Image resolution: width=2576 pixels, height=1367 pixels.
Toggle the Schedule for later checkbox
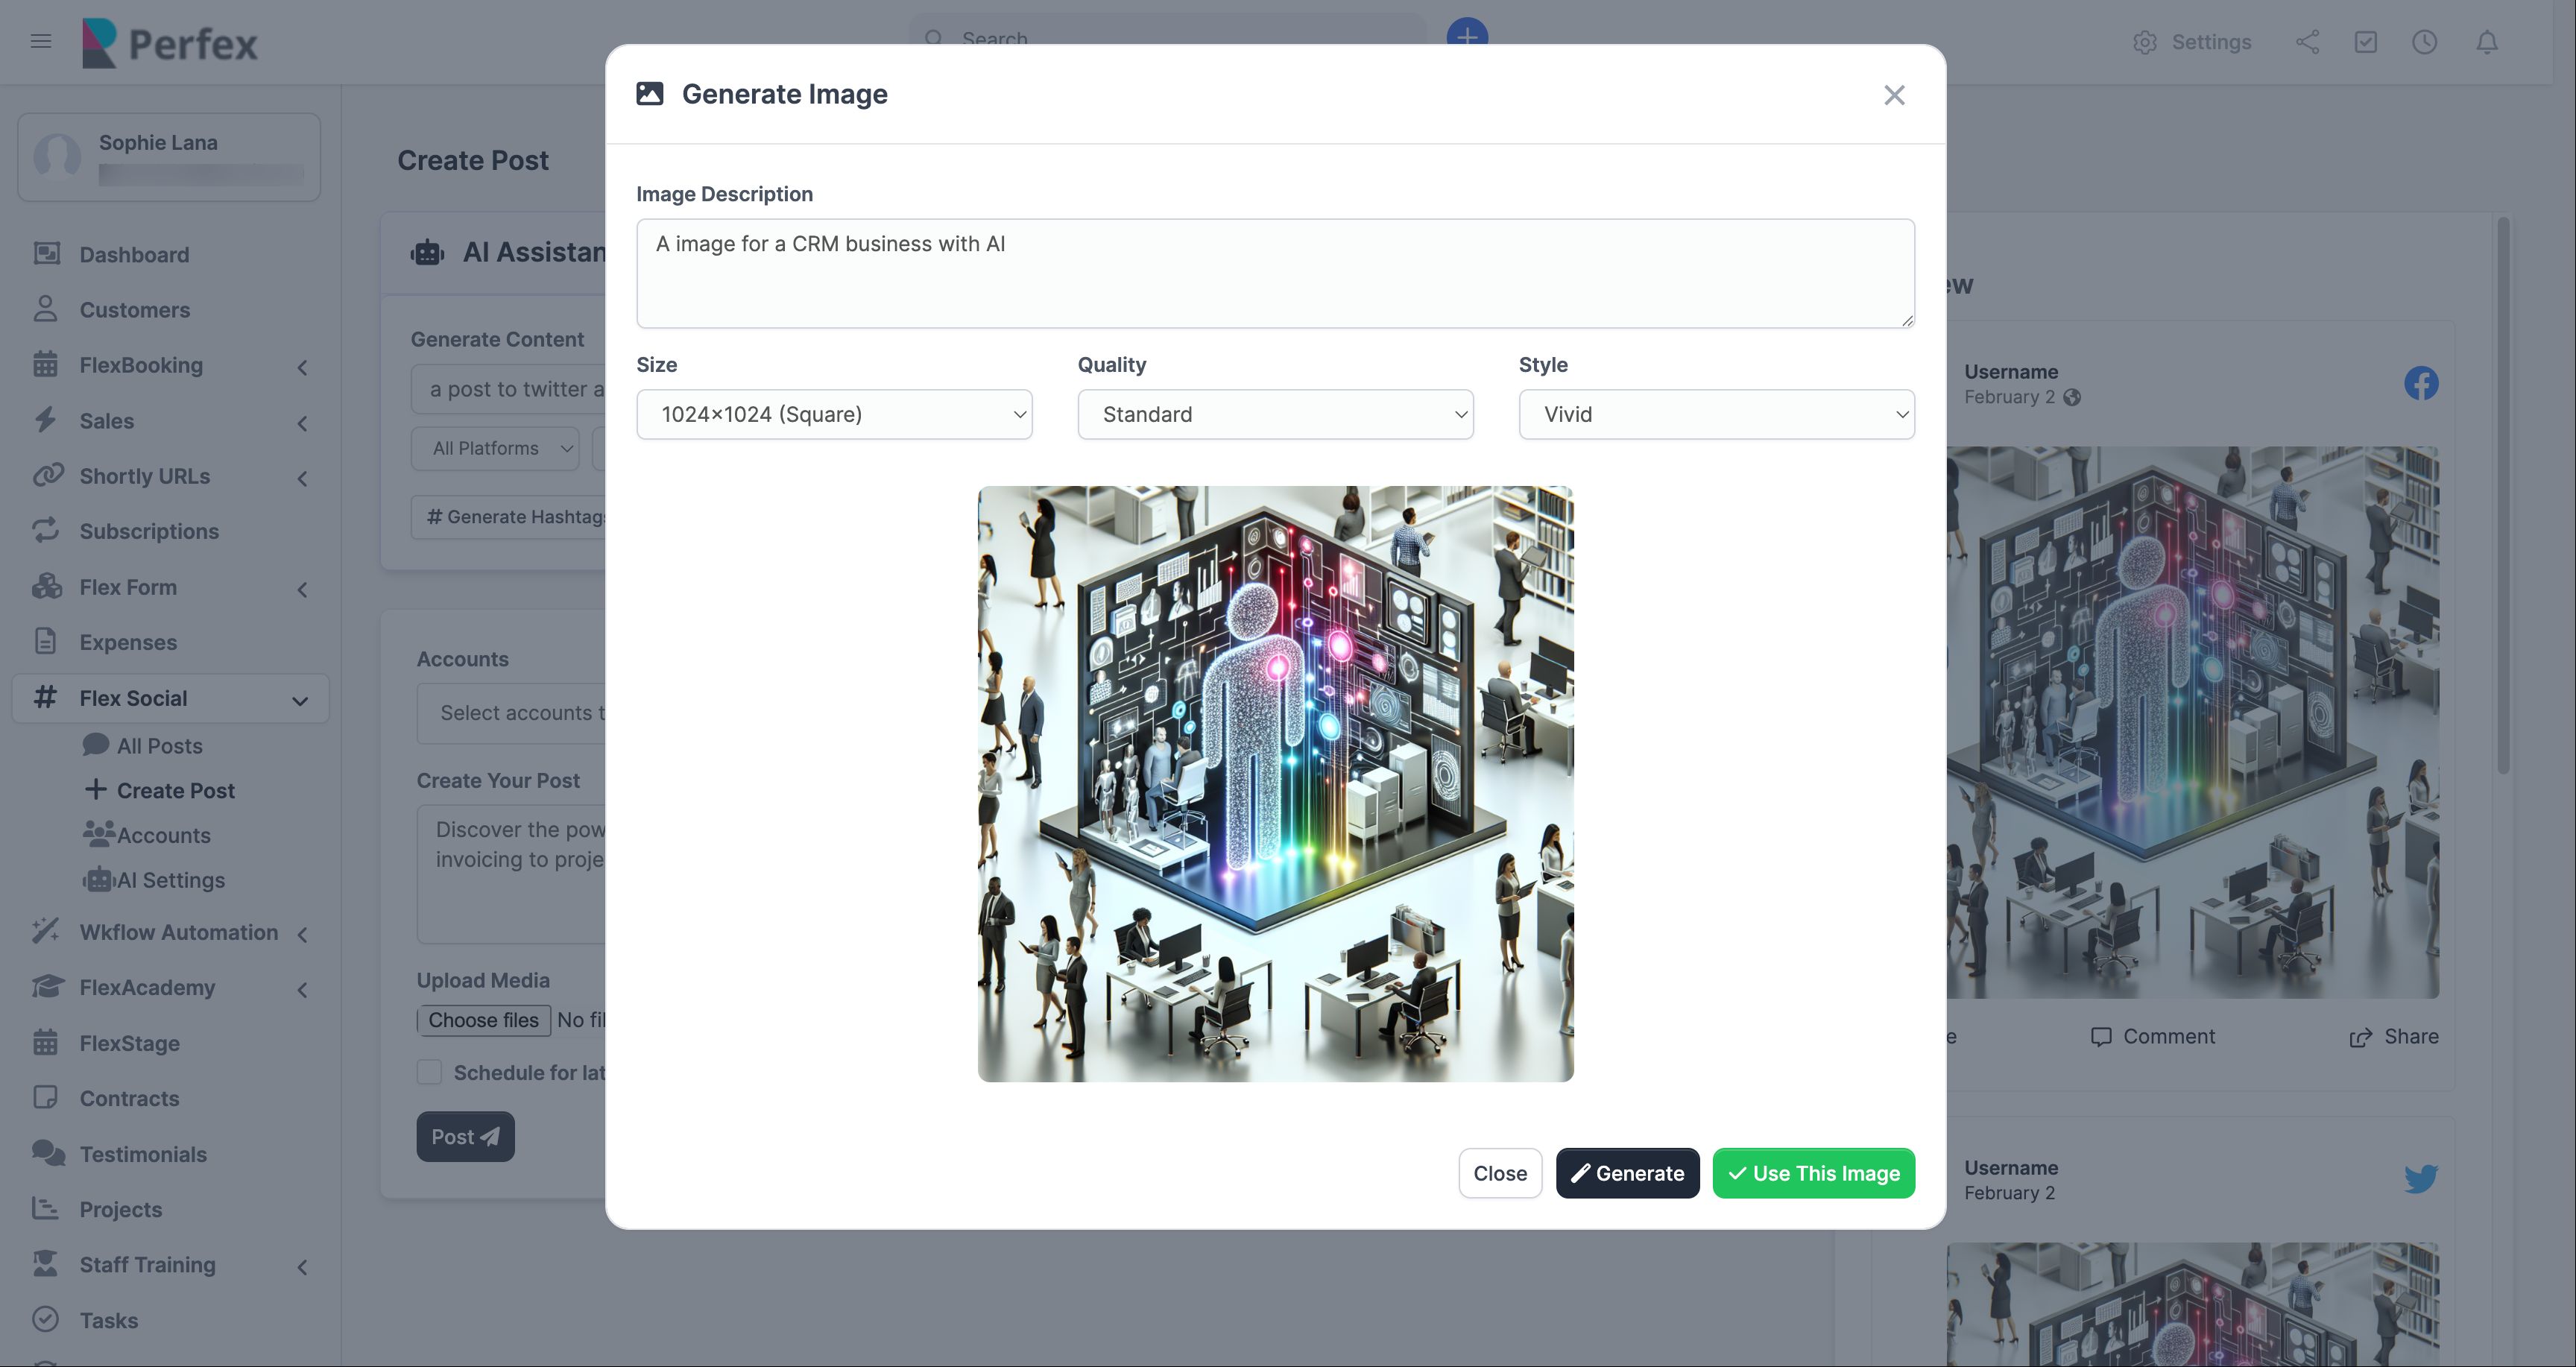(429, 1072)
